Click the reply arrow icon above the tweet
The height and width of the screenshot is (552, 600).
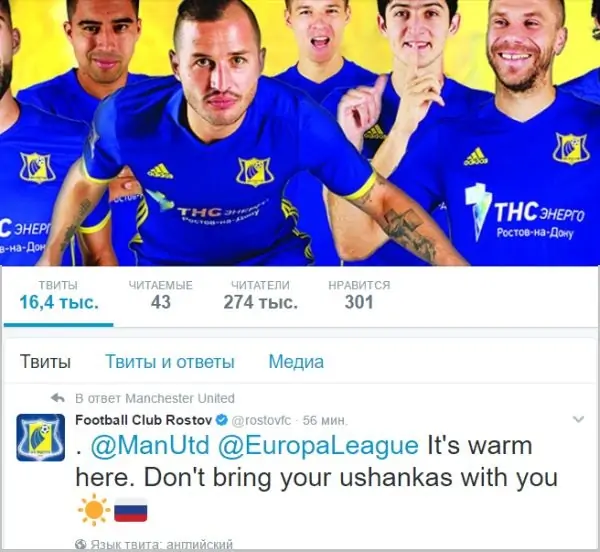click(x=58, y=398)
